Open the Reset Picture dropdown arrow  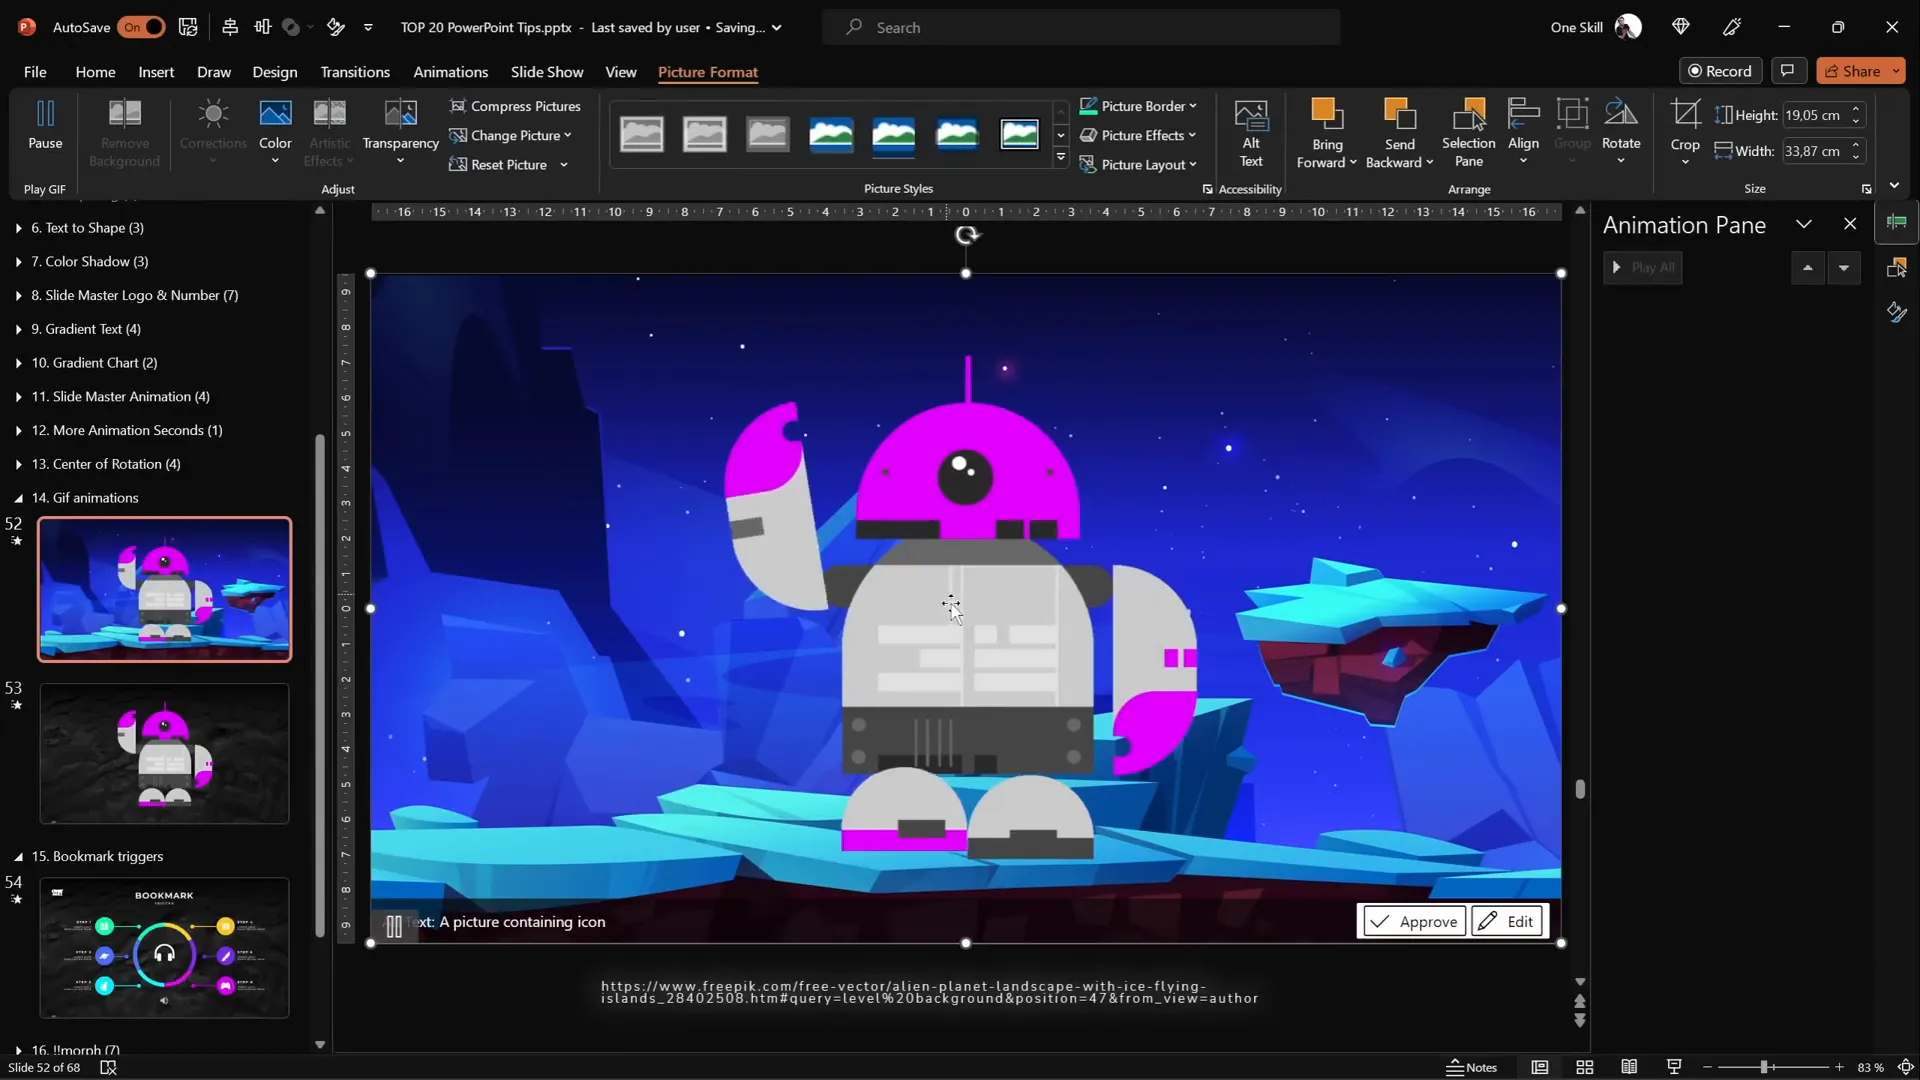coord(564,165)
